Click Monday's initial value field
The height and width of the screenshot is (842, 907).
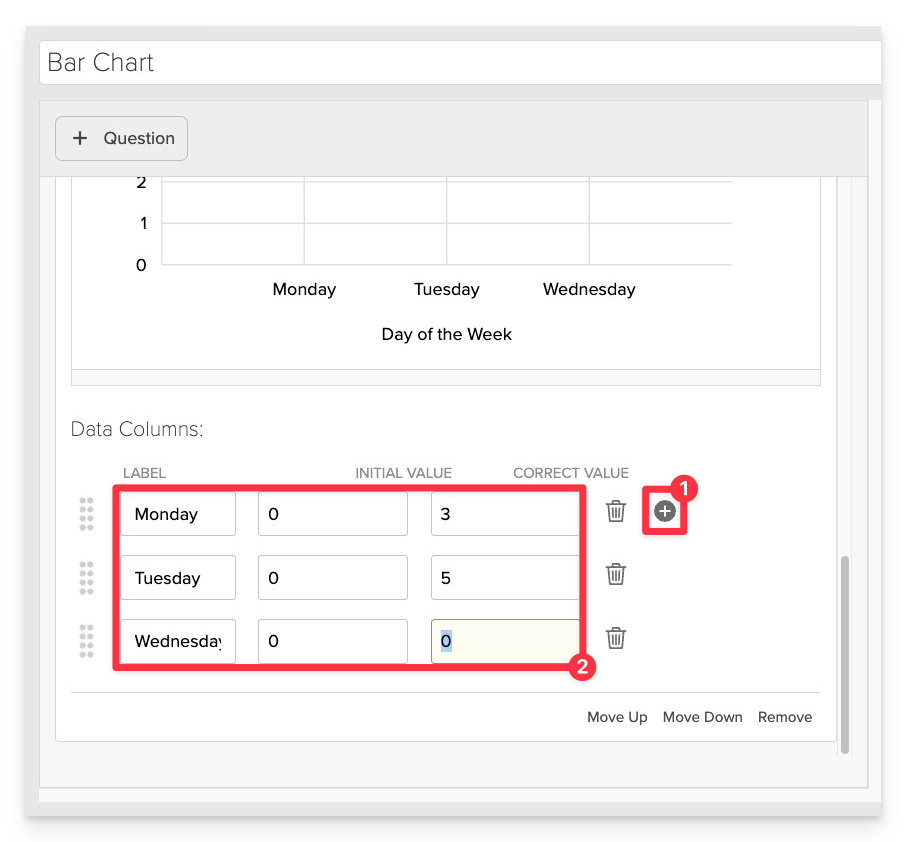(333, 514)
